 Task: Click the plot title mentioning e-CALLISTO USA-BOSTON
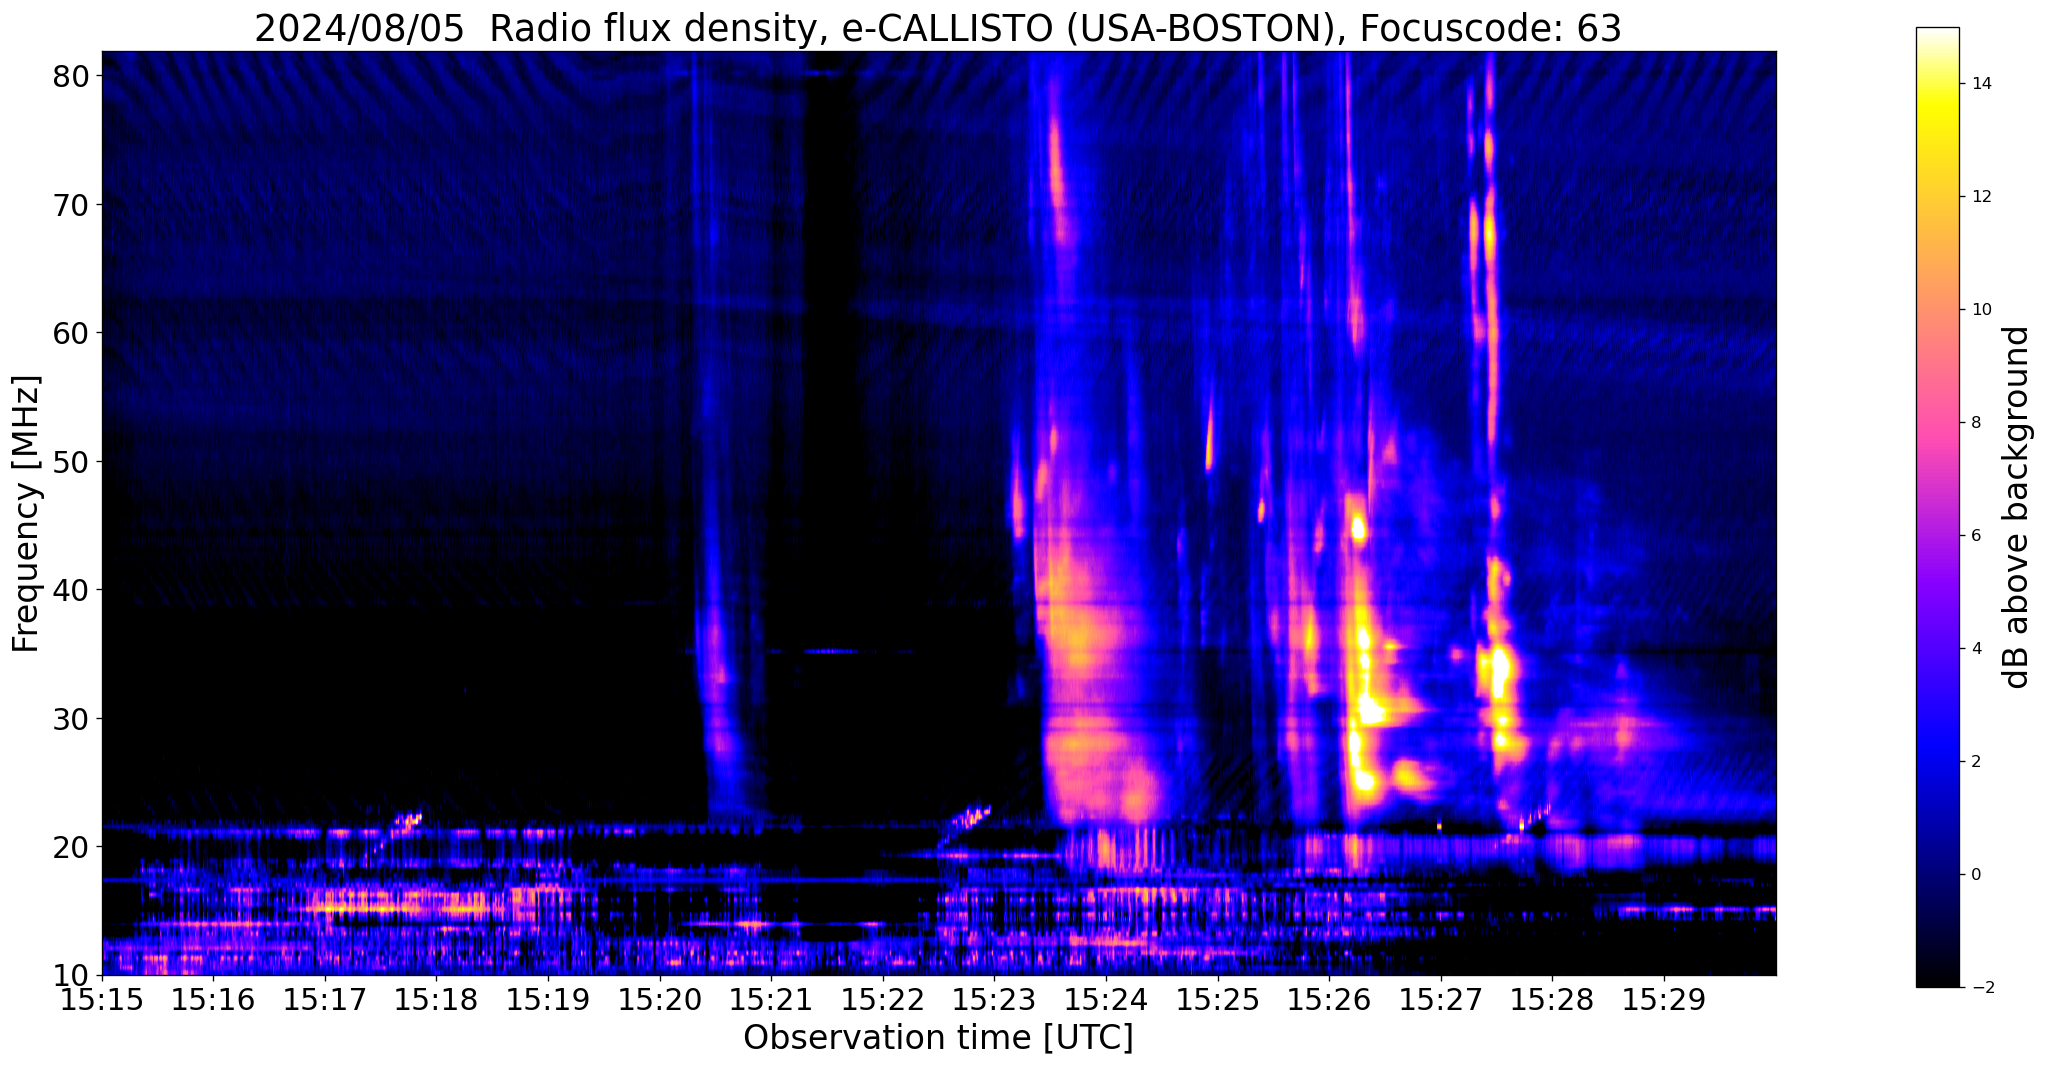coord(937,28)
